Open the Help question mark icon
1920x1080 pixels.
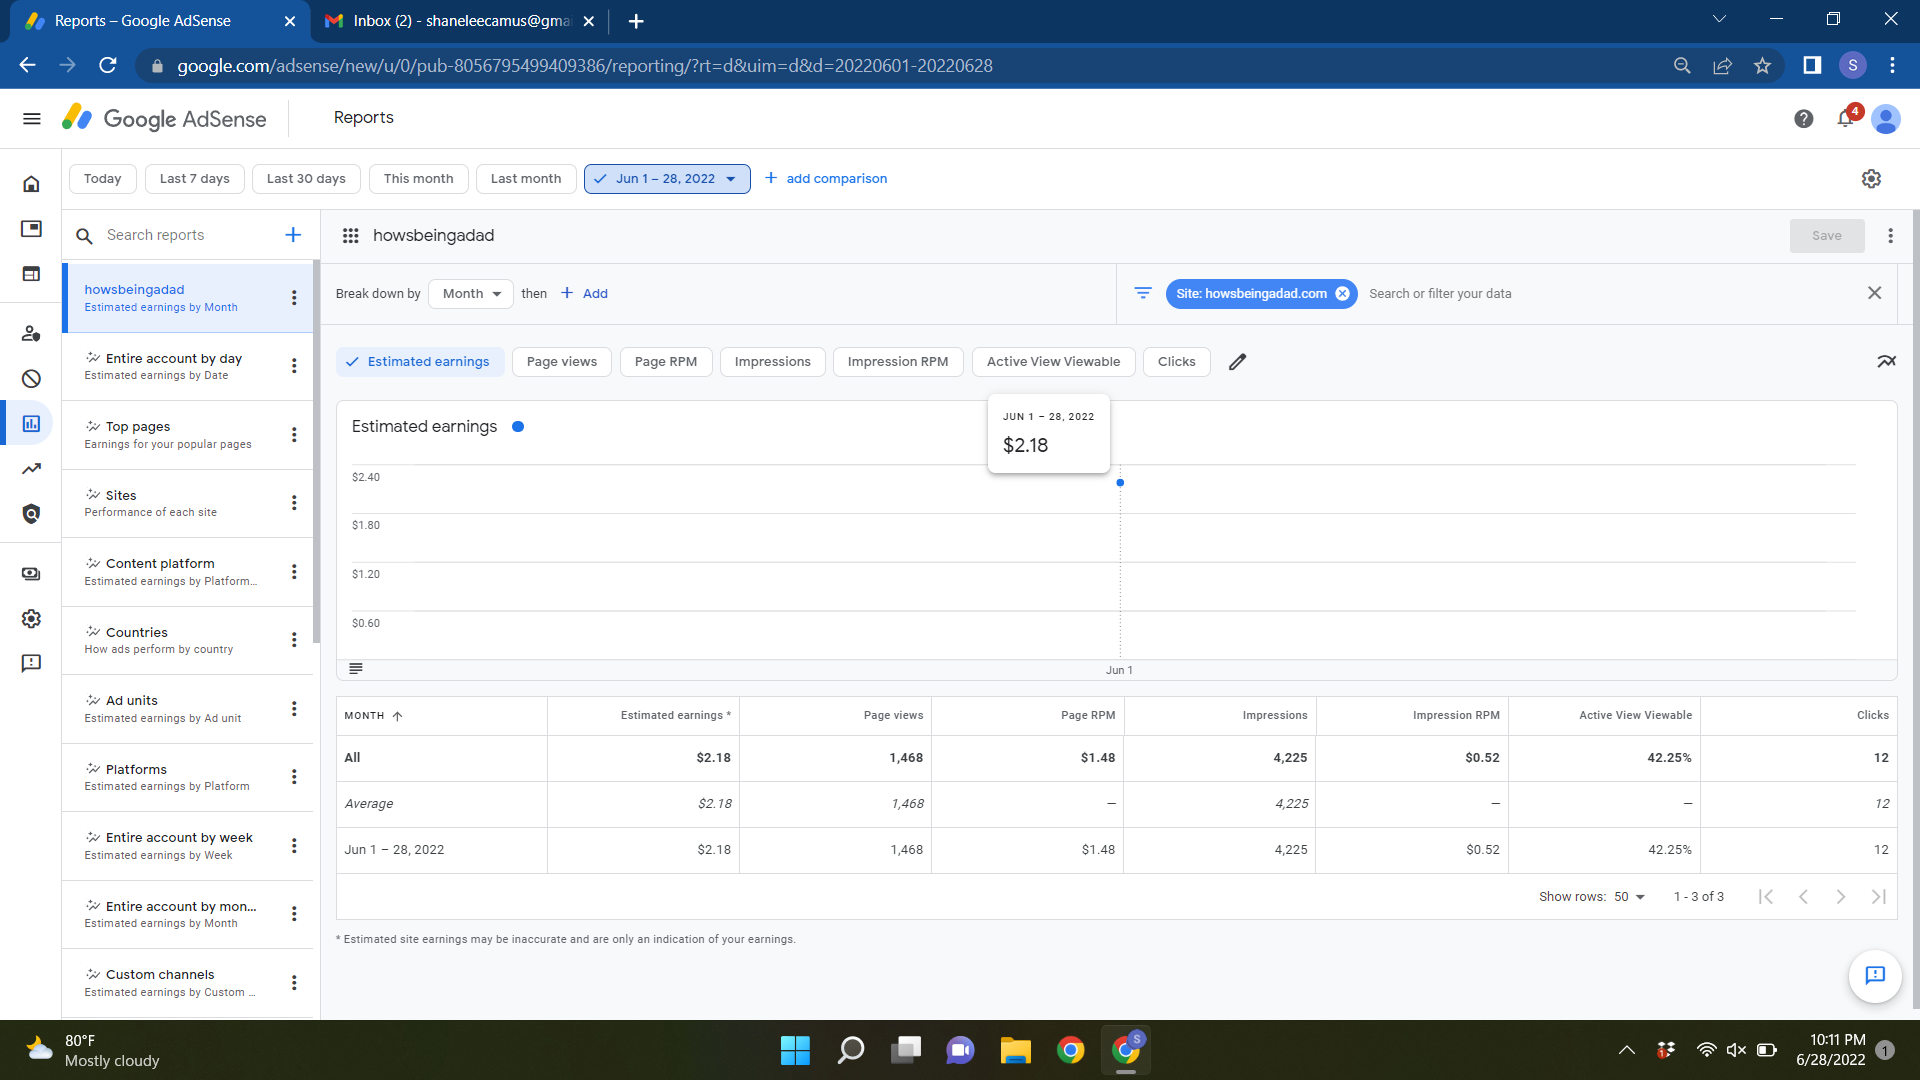coord(1804,119)
